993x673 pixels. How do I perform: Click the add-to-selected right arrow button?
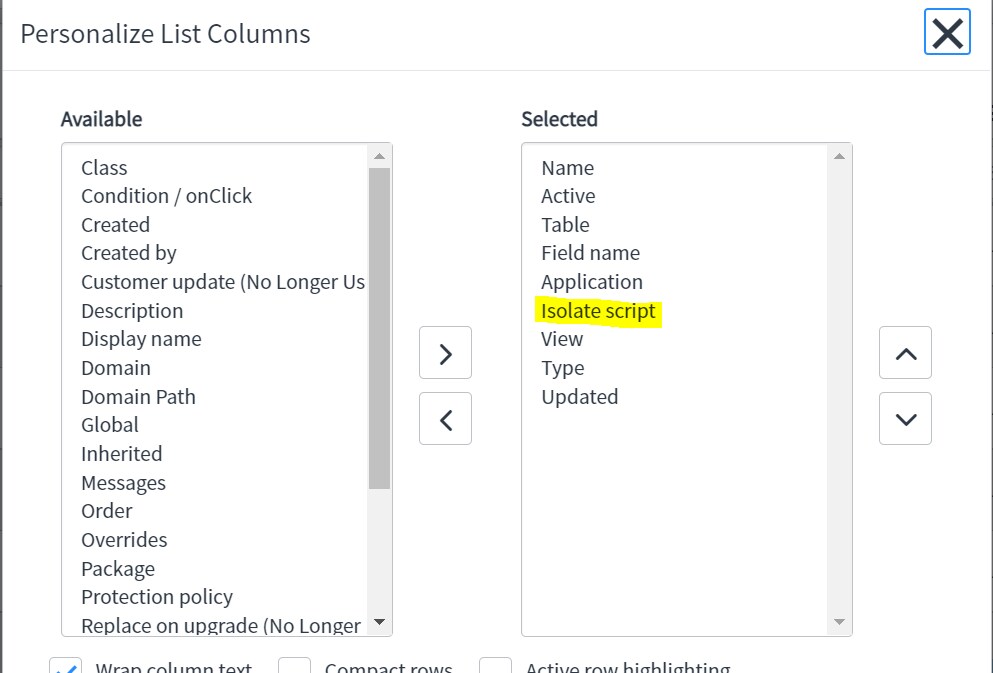click(x=445, y=353)
